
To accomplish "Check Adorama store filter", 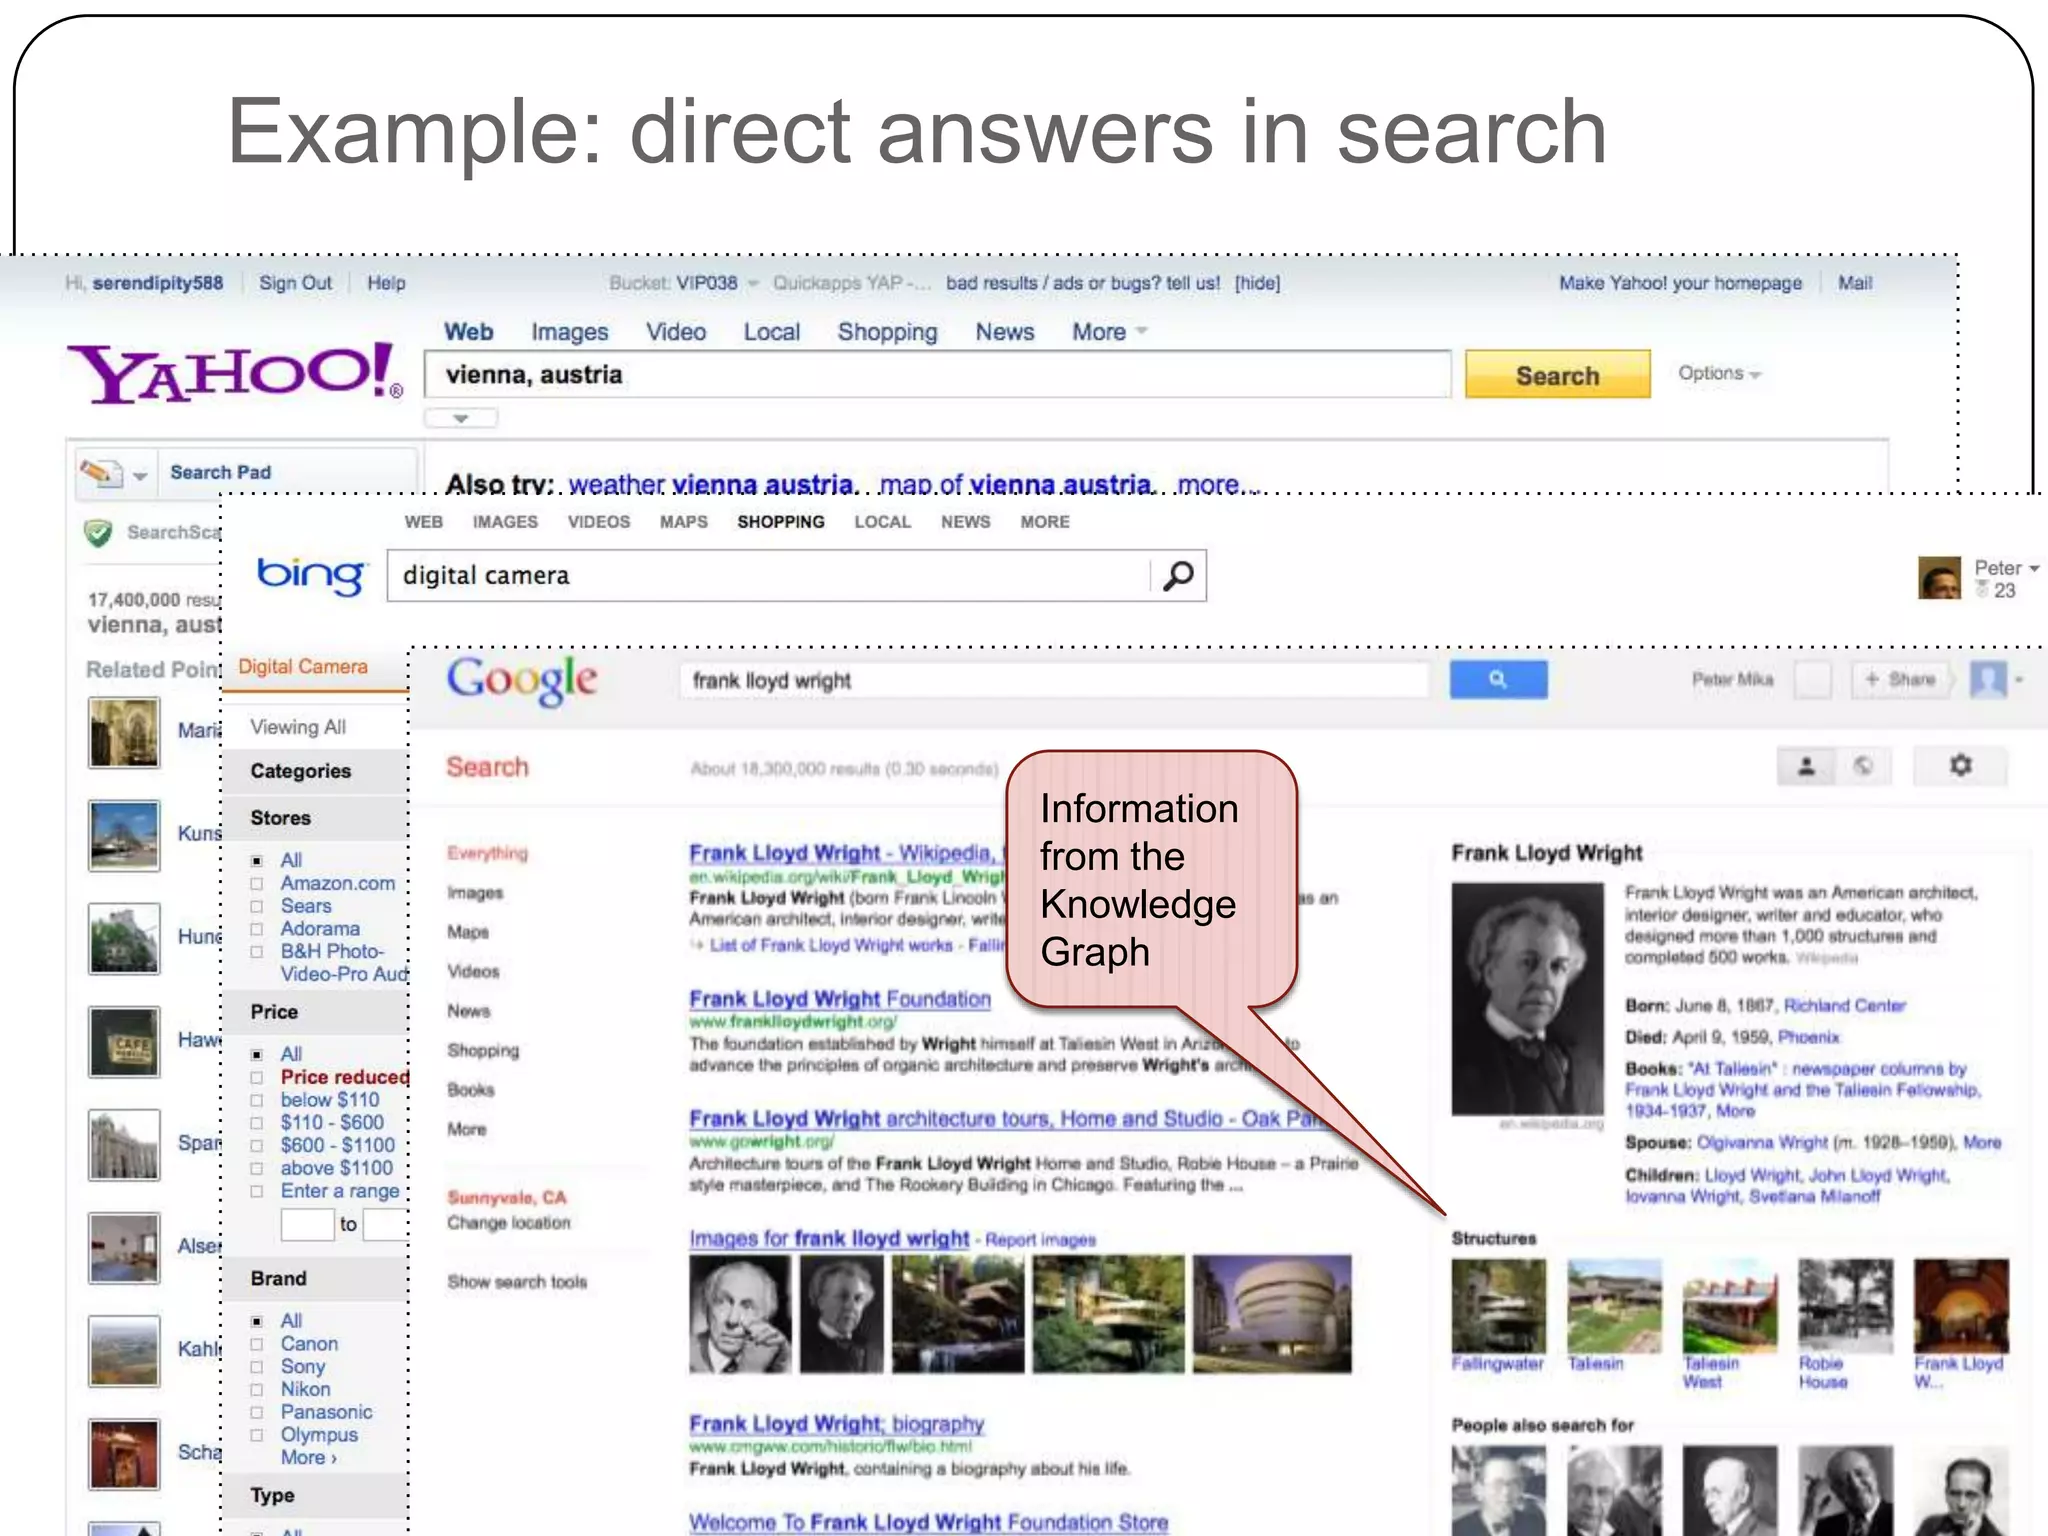I will click(257, 929).
